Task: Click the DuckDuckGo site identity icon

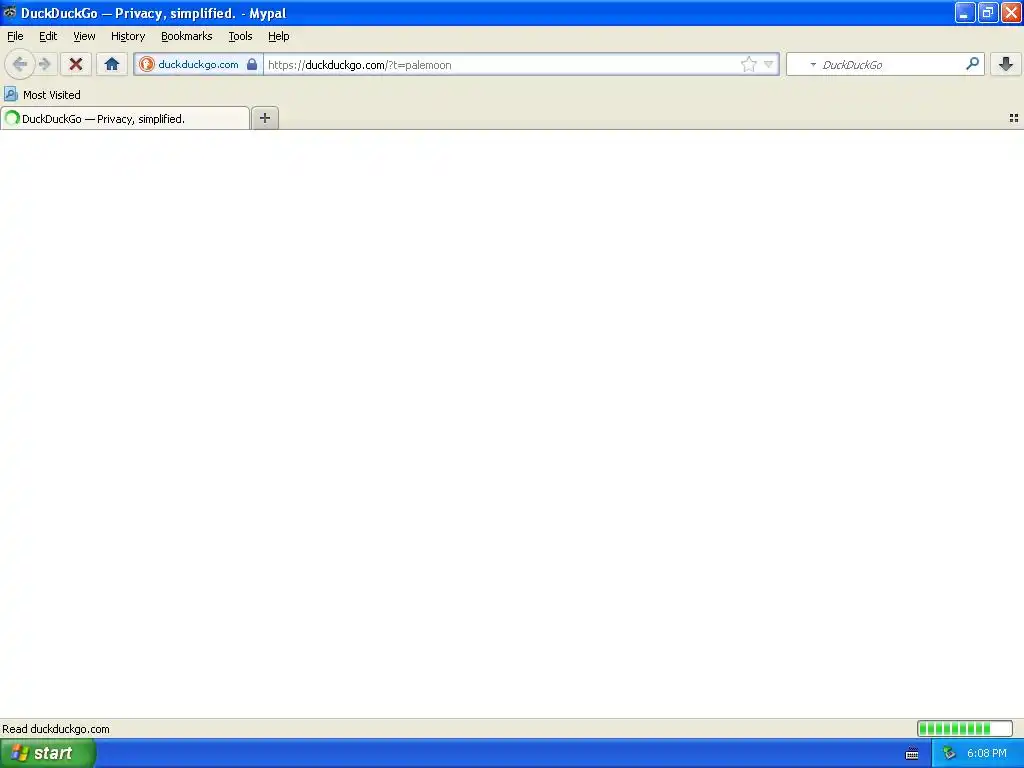Action: coord(147,64)
